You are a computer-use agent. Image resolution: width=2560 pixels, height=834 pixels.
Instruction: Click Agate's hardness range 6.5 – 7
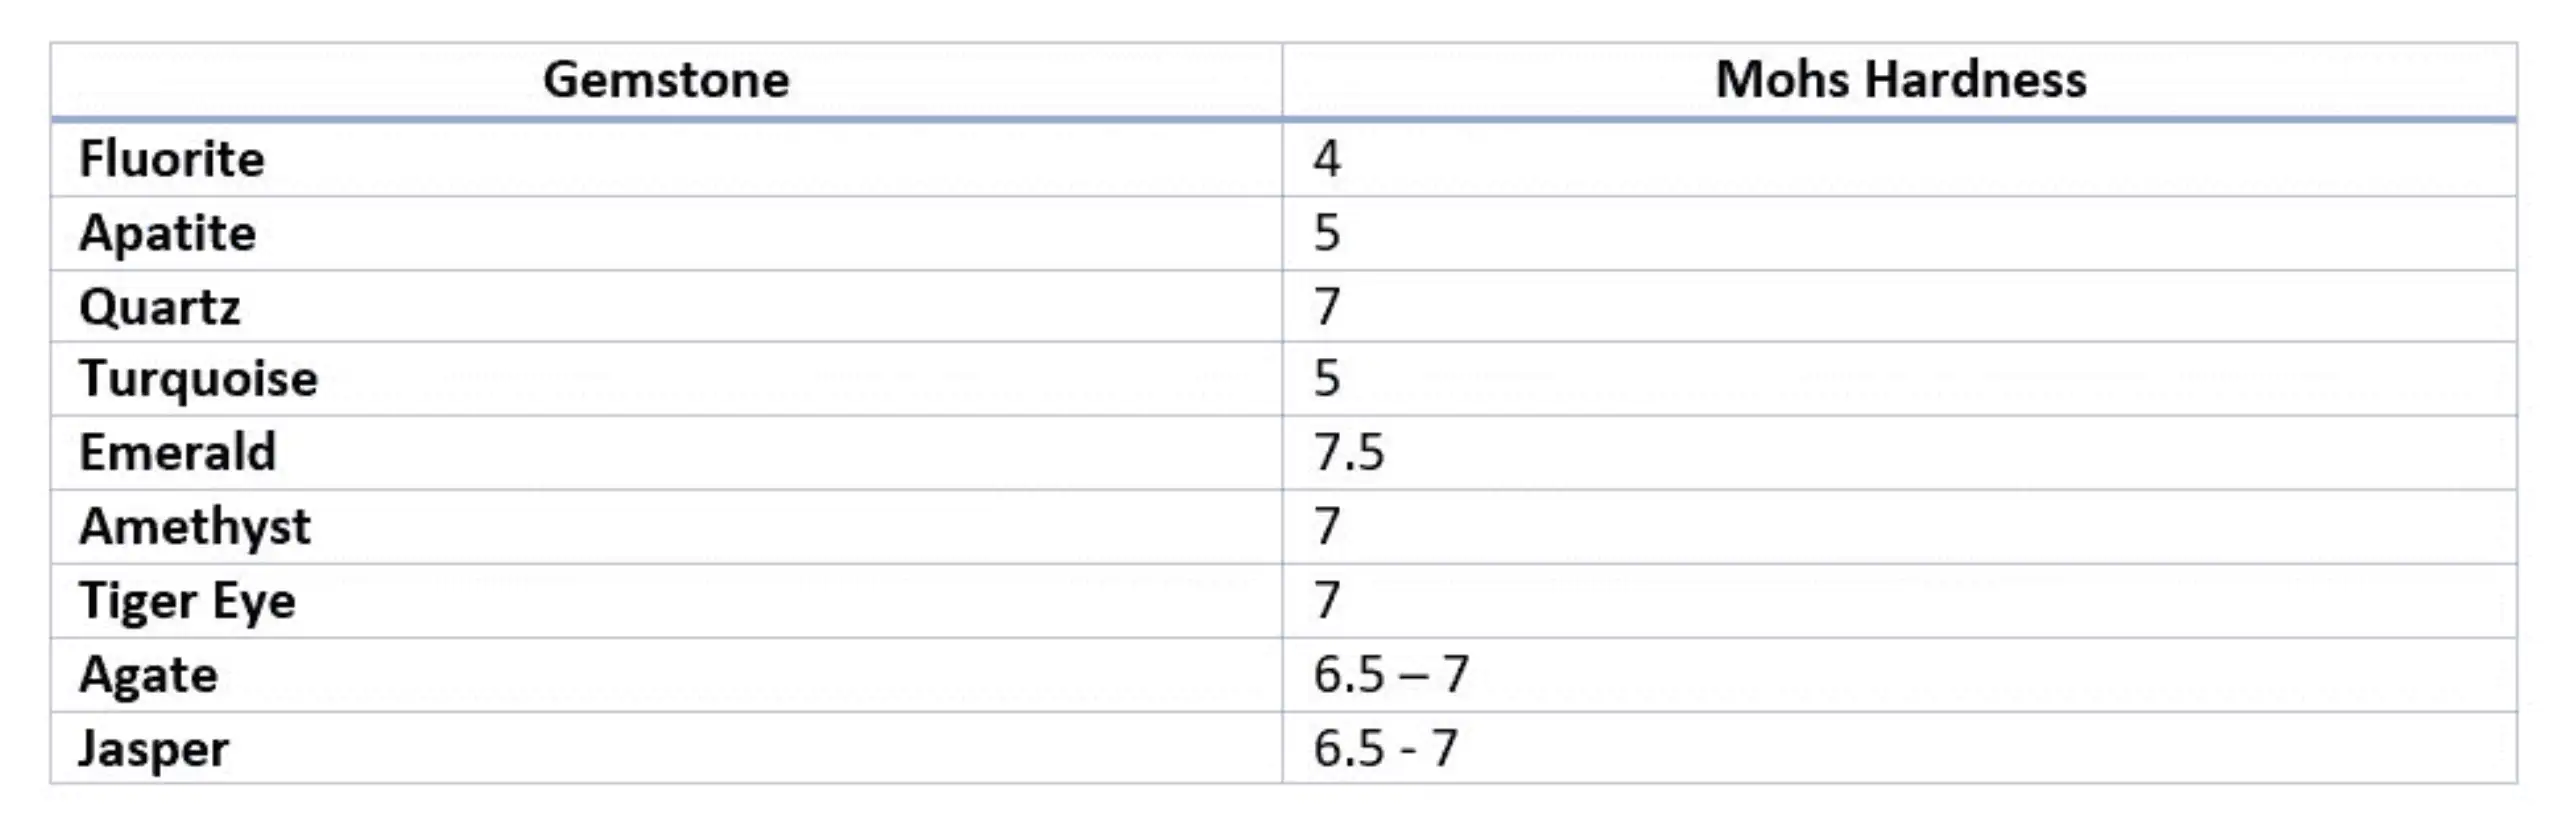pos(1391,675)
